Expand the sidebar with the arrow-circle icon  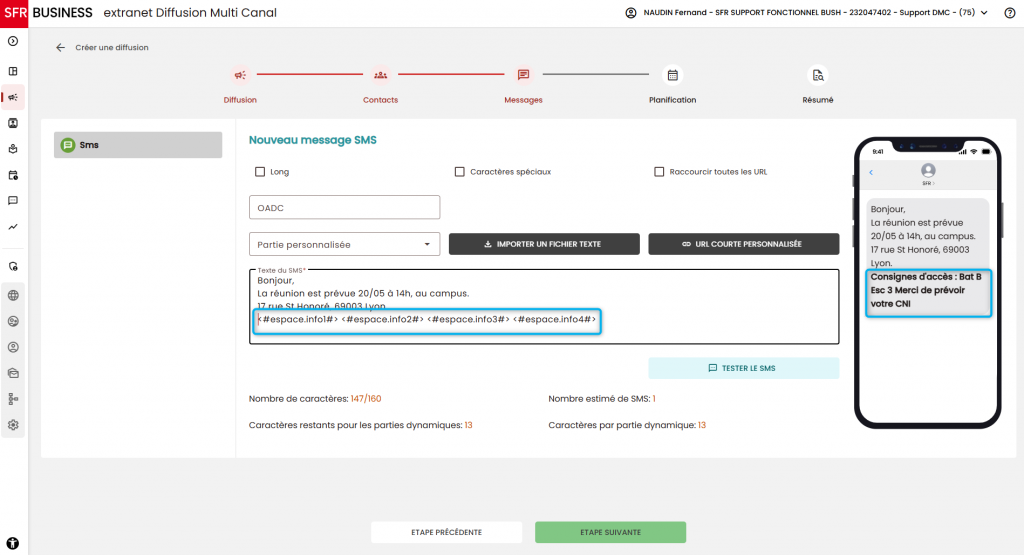[13, 41]
